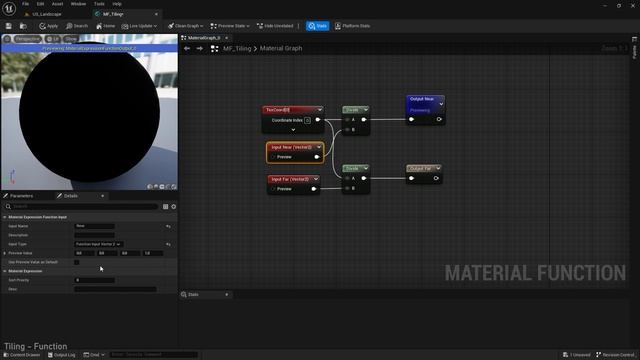640x360 pixels.
Task: Open the File menu
Action: click(x=25, y=4)
